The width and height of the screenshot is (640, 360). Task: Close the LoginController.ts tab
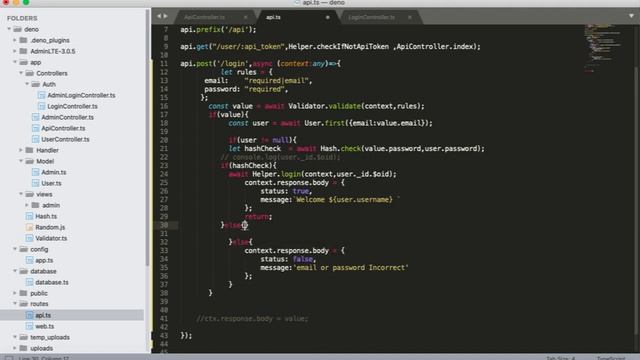410,17
